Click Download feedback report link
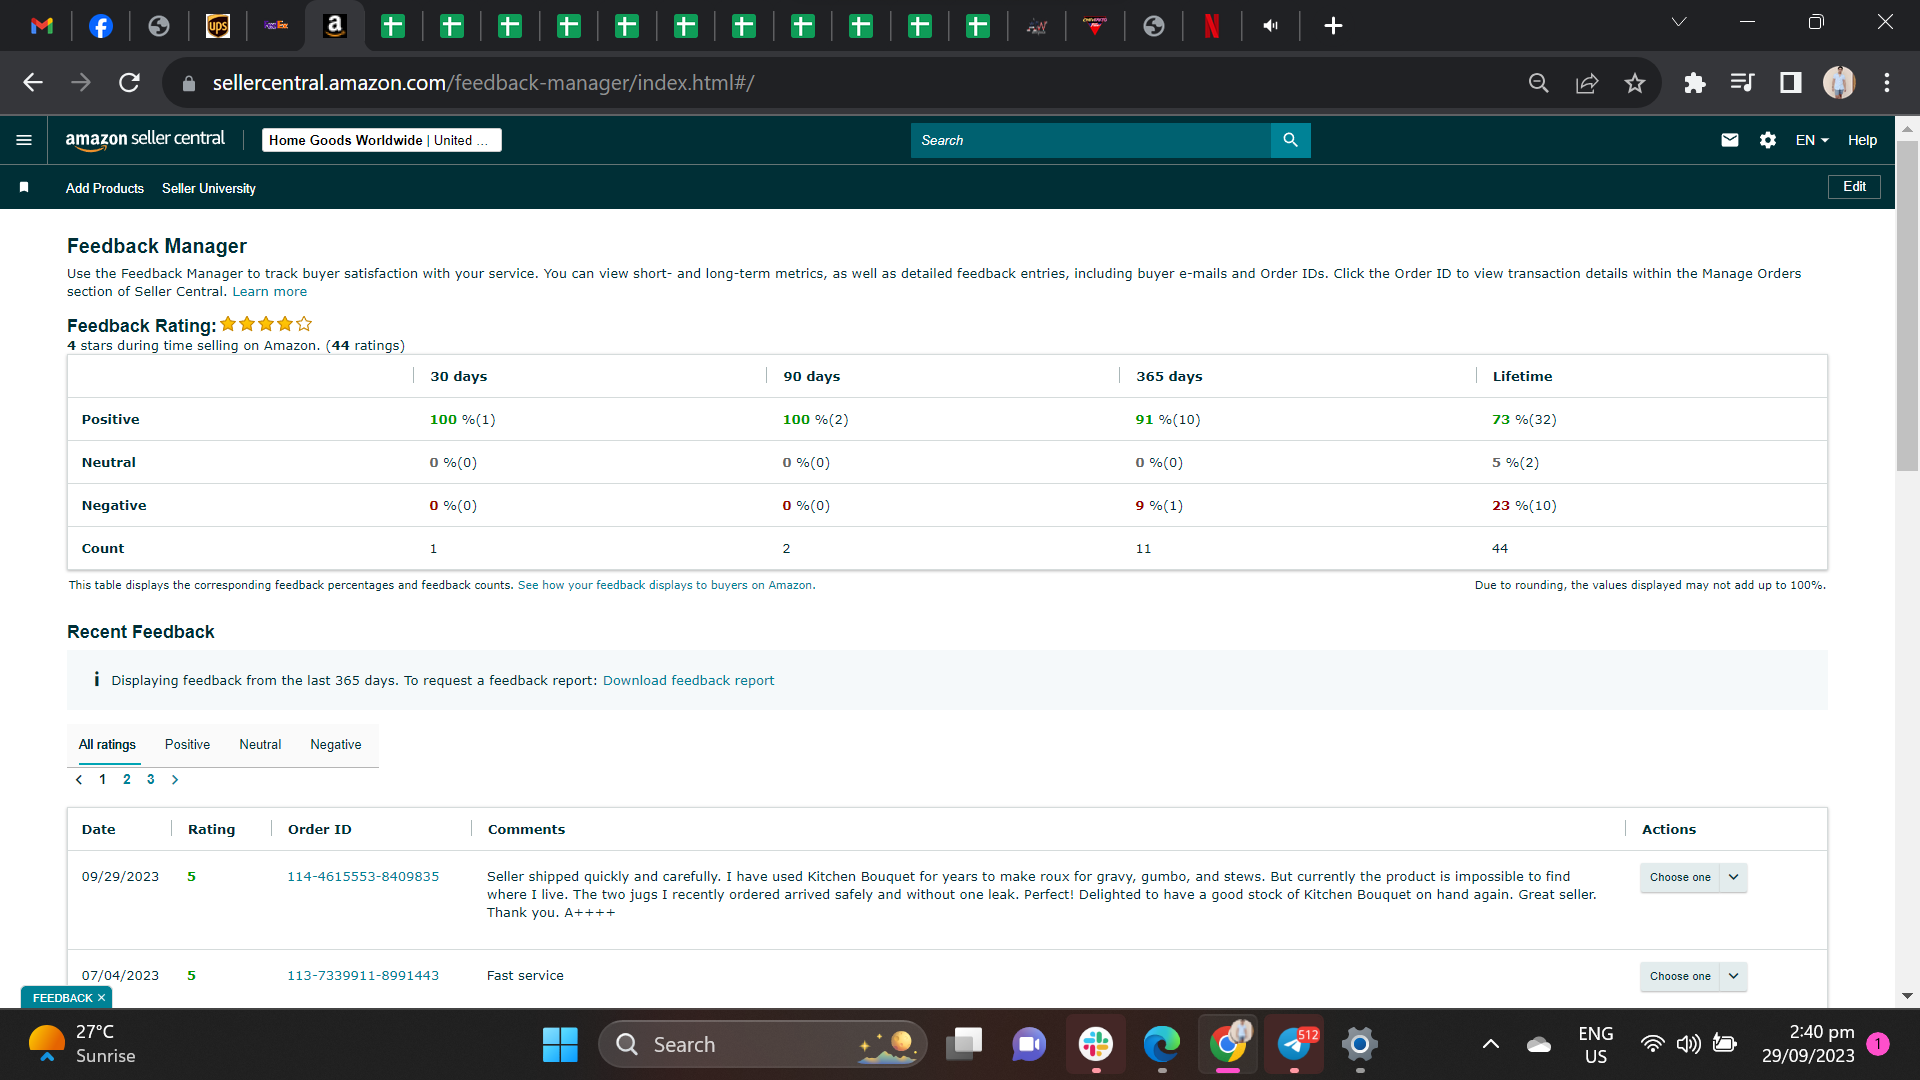1920x1080 pixels. click(x=688, y=681)
